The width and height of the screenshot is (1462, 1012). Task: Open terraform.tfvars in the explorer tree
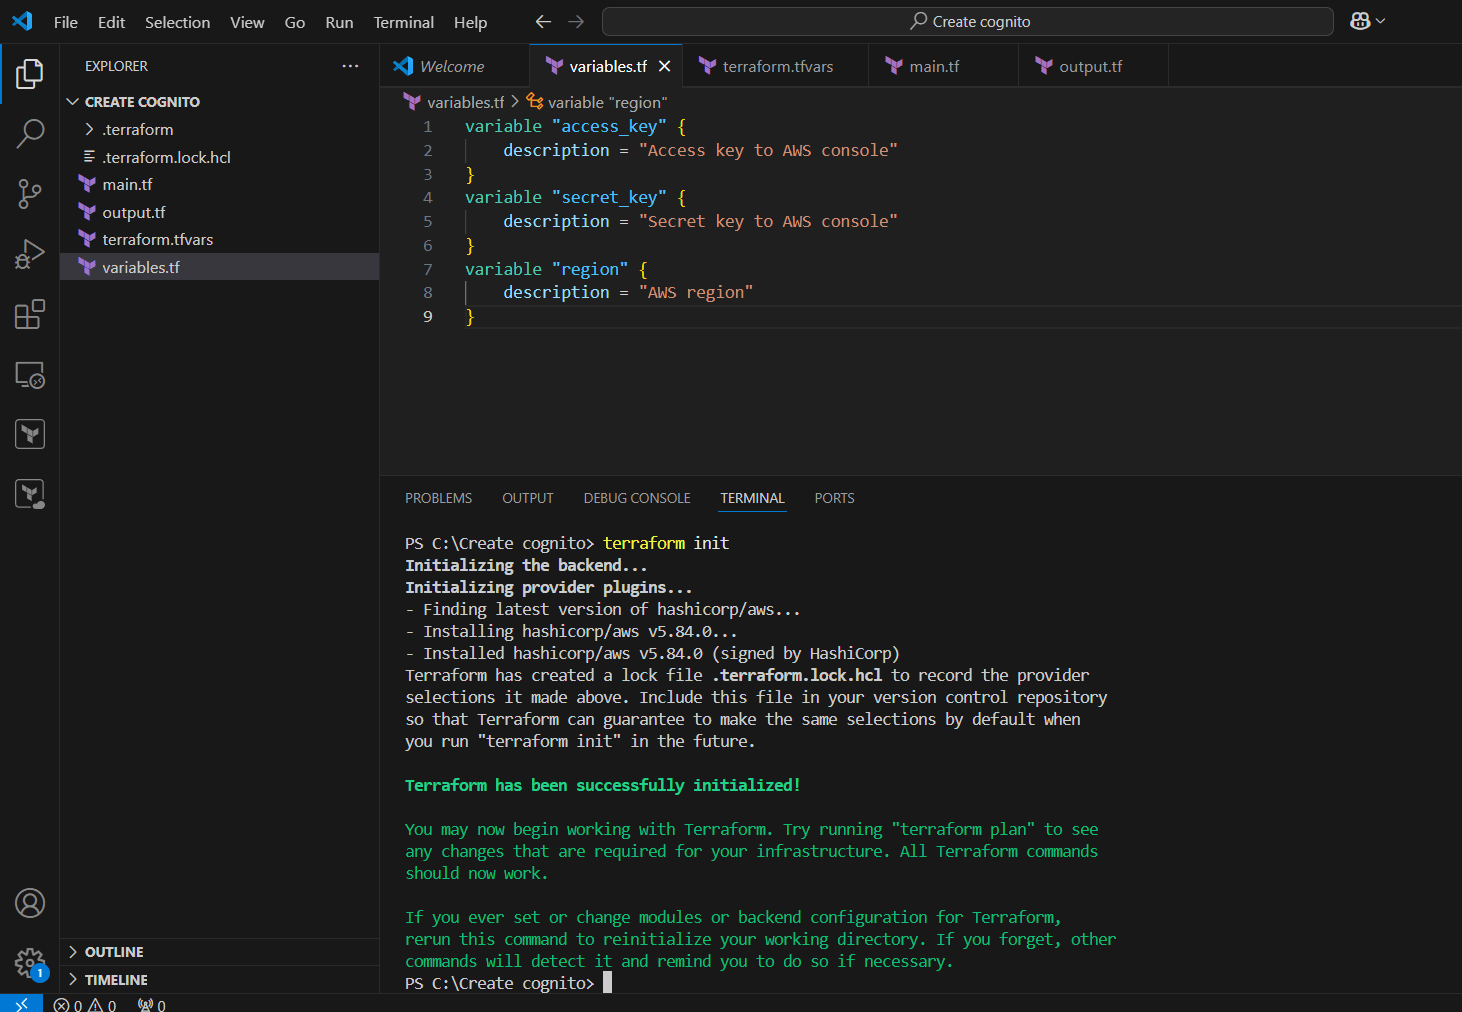pyautogui.click(x=220, y=239)
